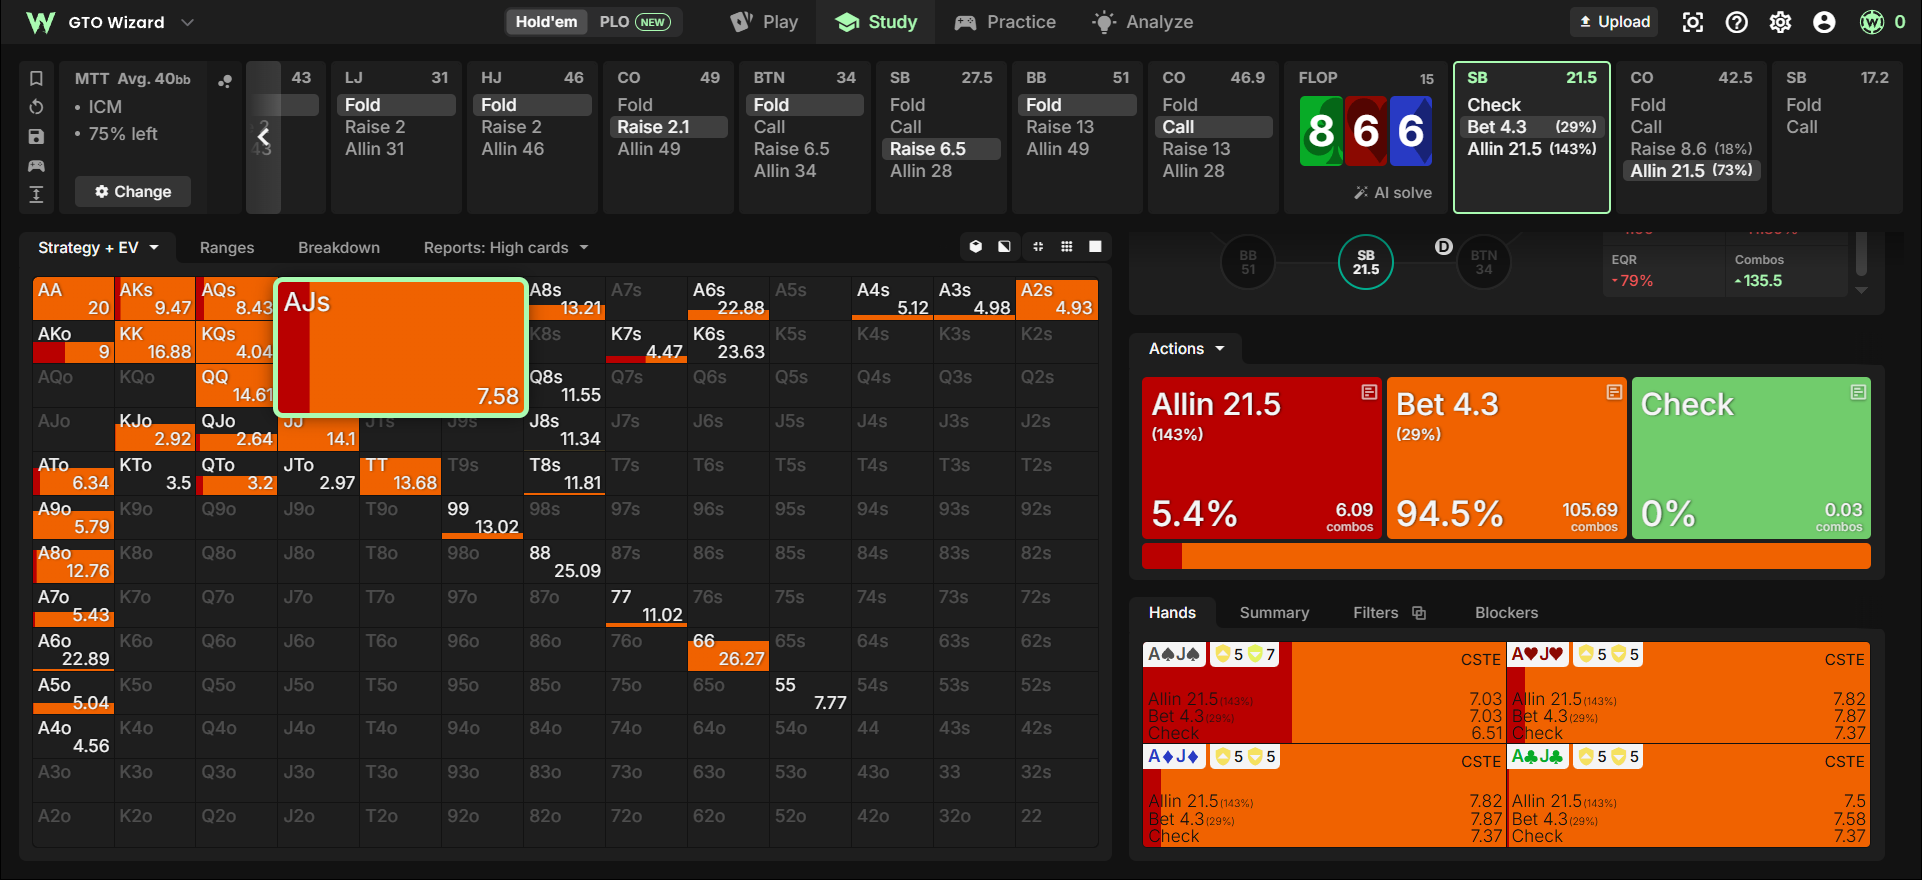
Task: Select the solid square matrix view
Action: click(x=1096, y=247)
